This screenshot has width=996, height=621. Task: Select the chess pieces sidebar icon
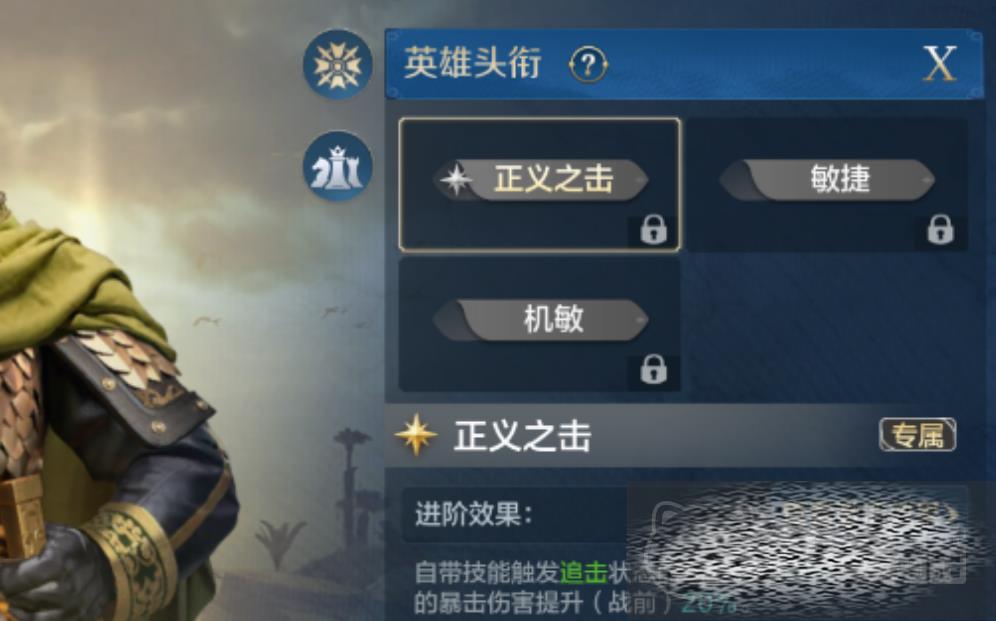[x=337, y=166]
